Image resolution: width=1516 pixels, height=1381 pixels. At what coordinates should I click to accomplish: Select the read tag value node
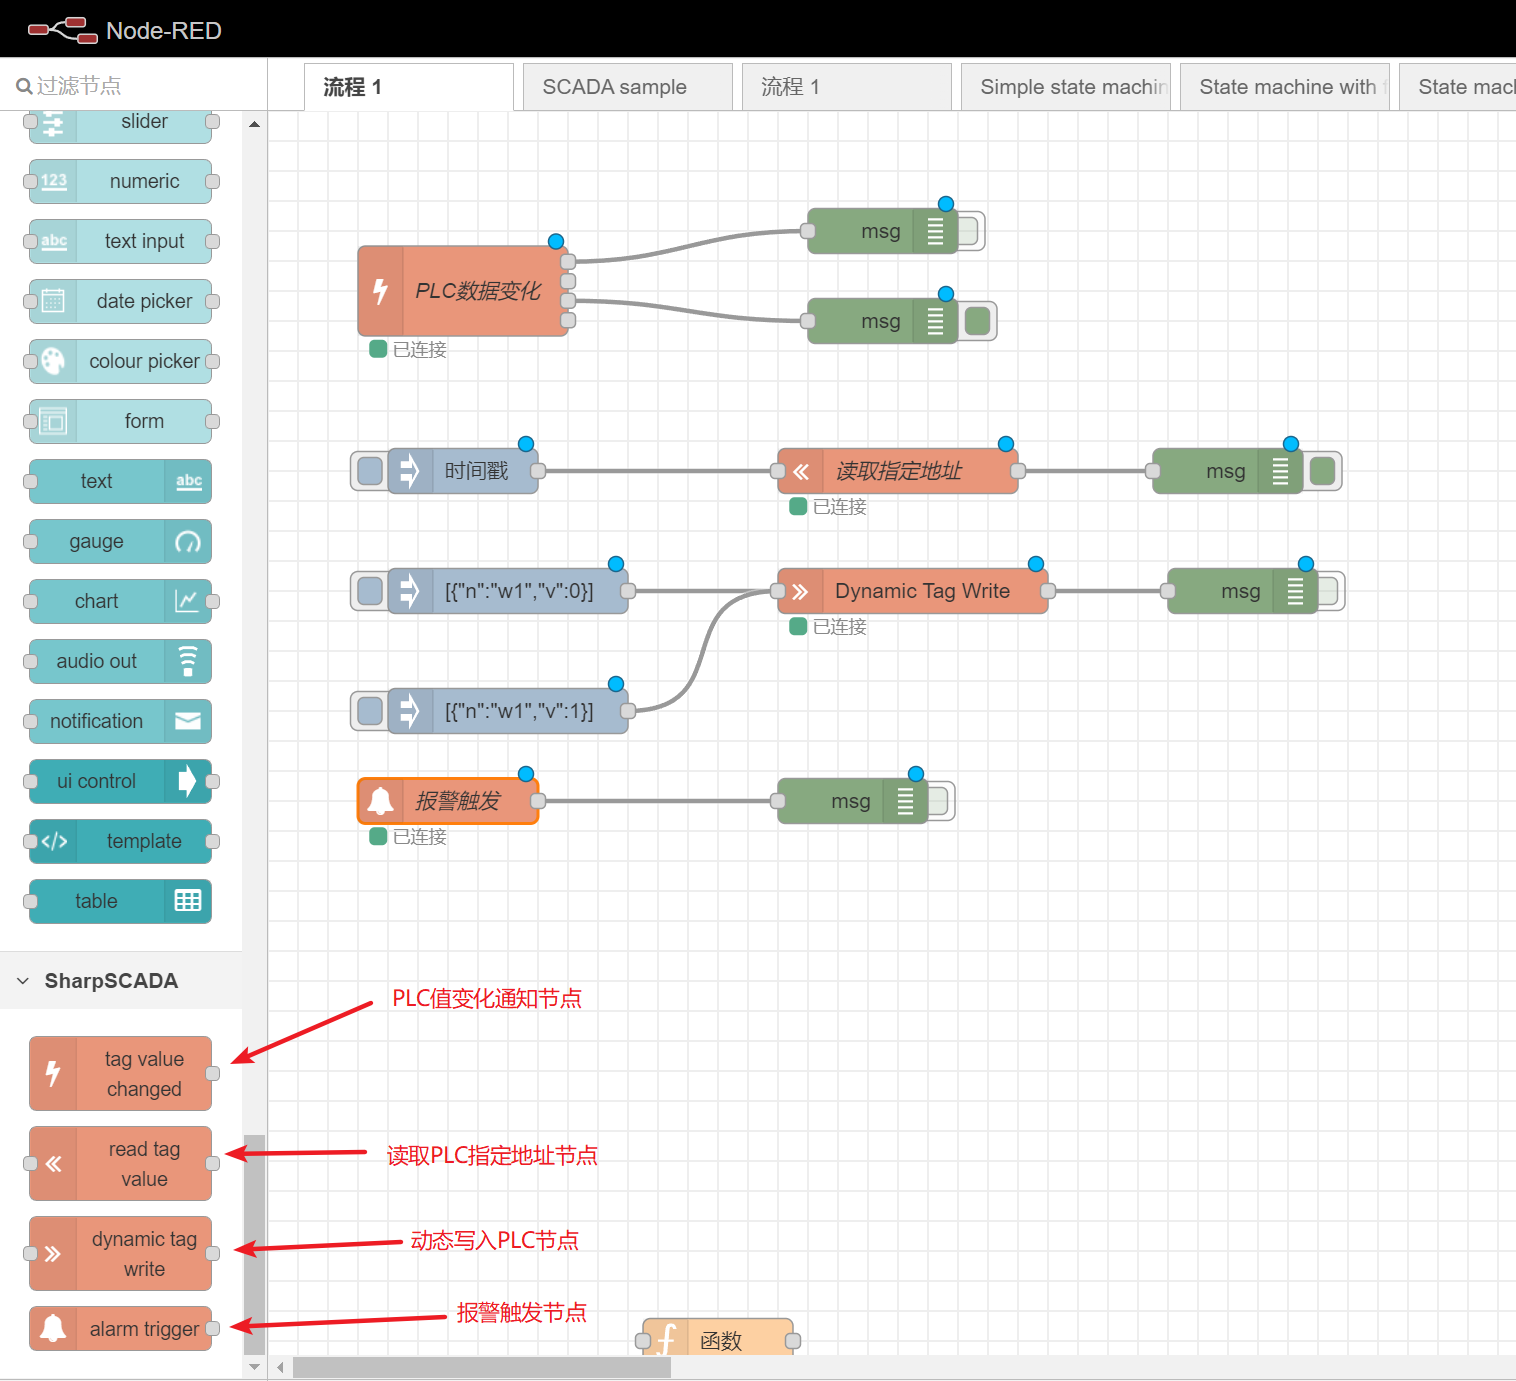[120, 1163]
